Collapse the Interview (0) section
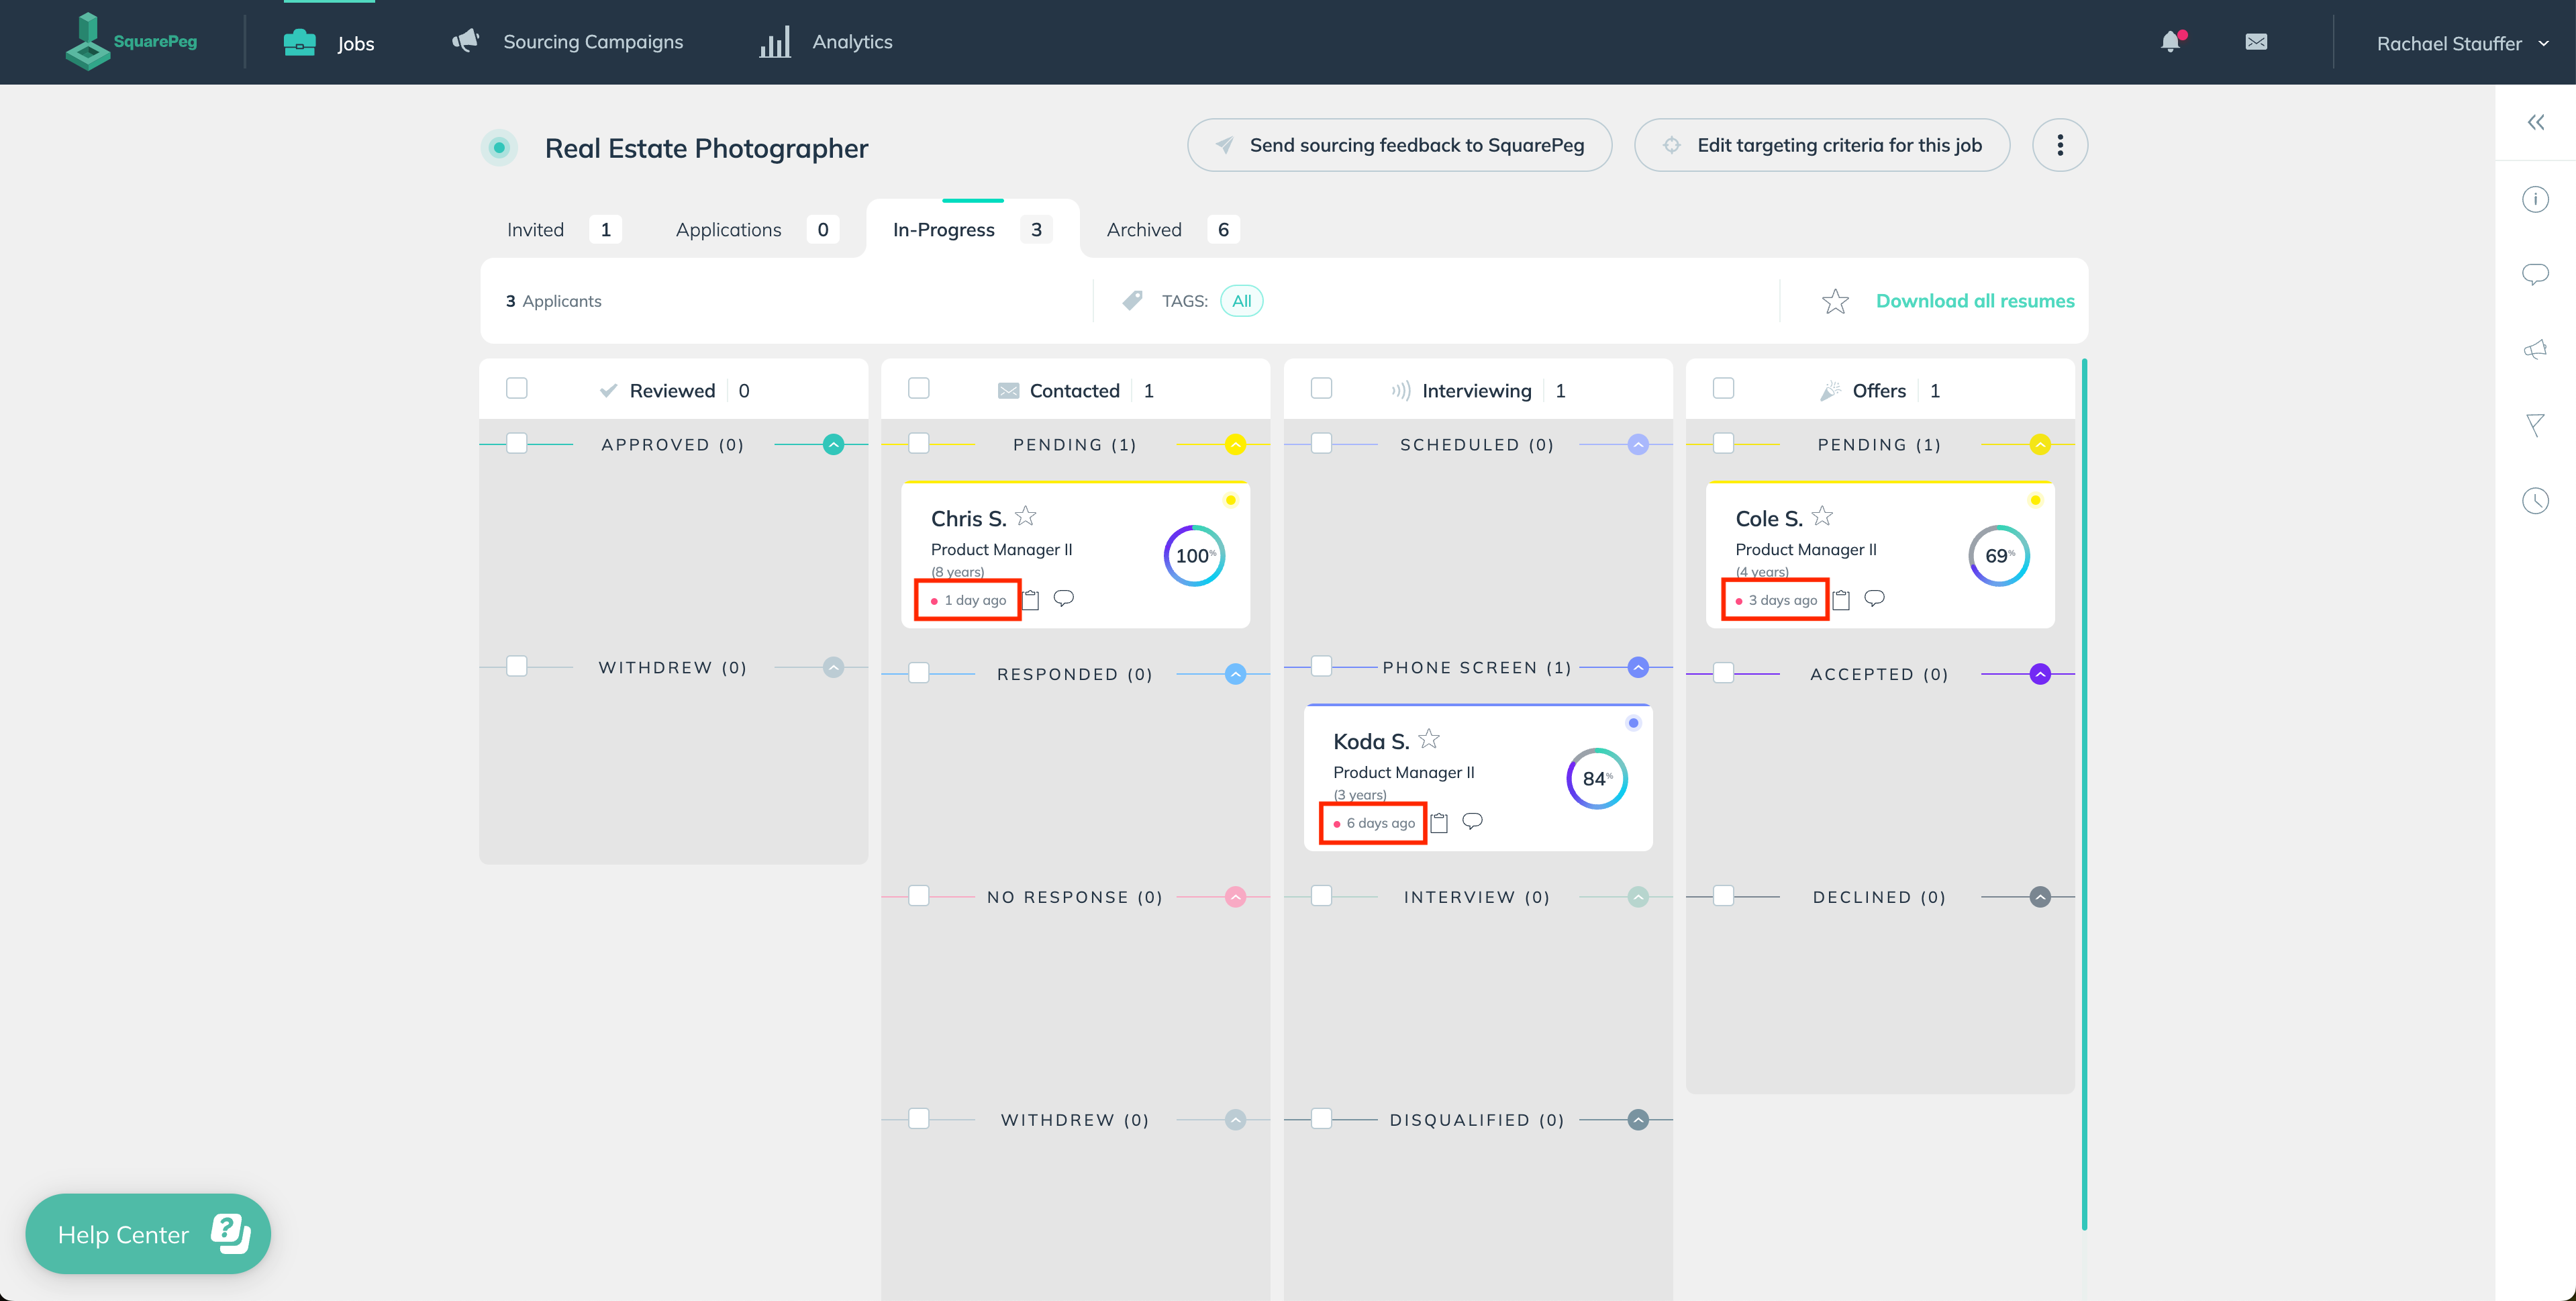 (1638, 897)
